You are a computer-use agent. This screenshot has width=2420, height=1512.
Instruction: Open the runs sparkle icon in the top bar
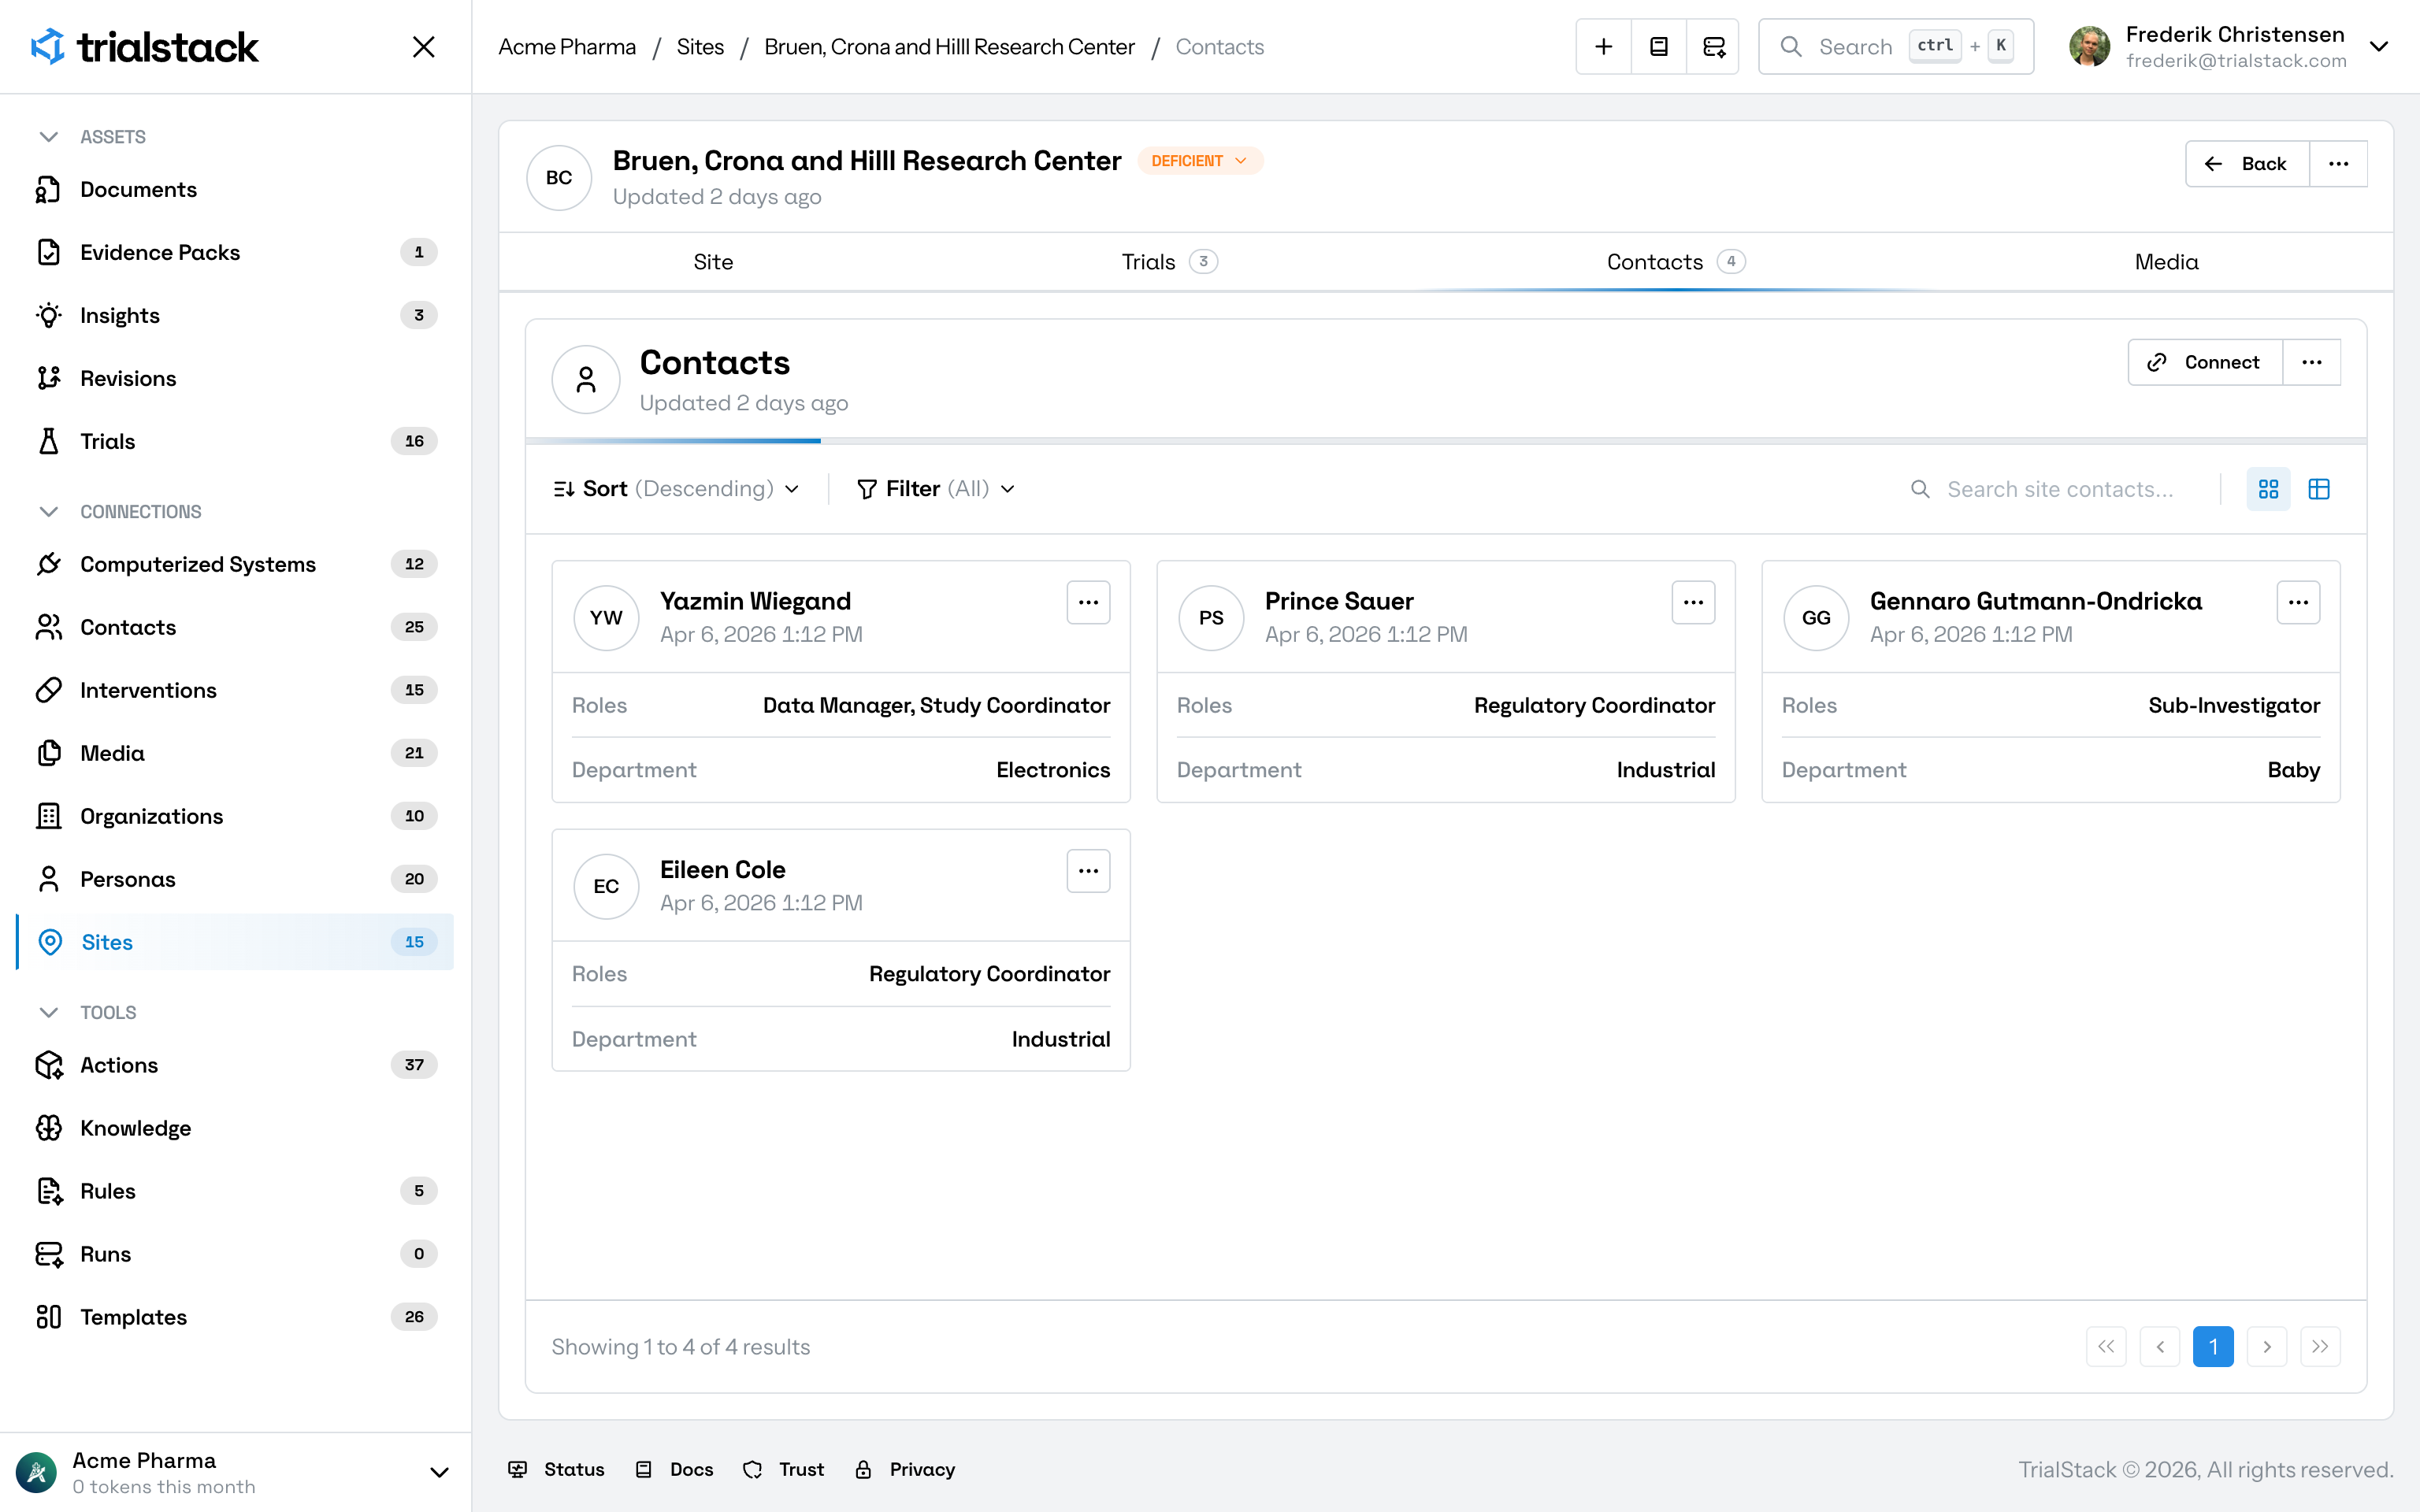pos(1713,47)
